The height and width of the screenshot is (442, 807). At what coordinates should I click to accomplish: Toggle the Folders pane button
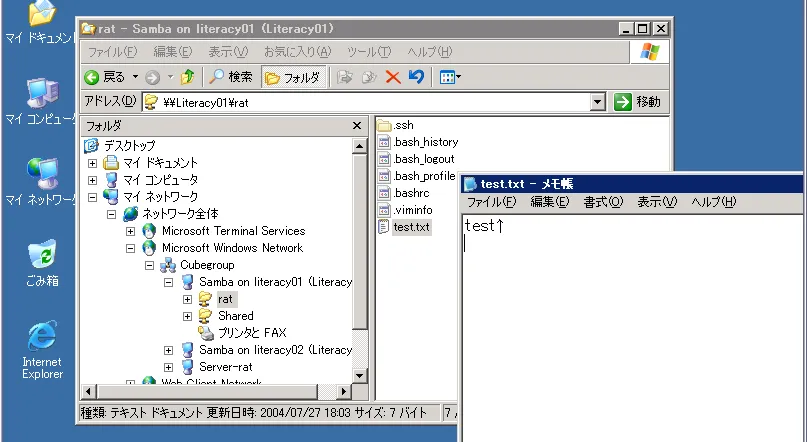(293, 77)
